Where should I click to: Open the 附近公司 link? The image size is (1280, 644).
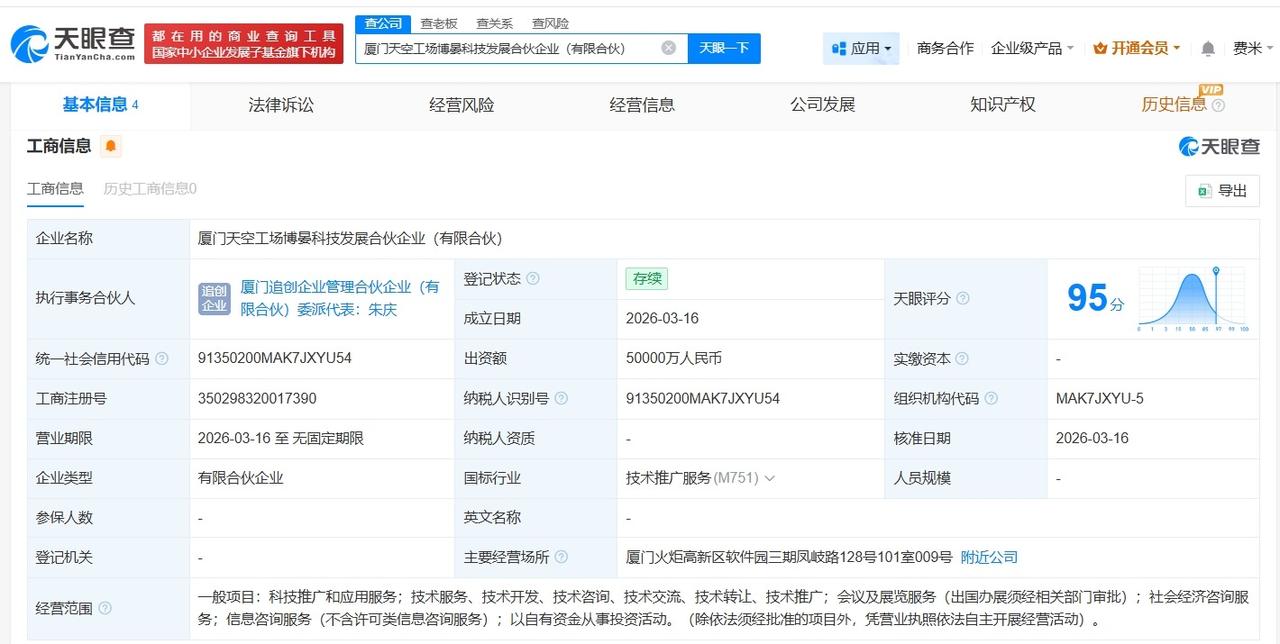[x=988, y=557]
